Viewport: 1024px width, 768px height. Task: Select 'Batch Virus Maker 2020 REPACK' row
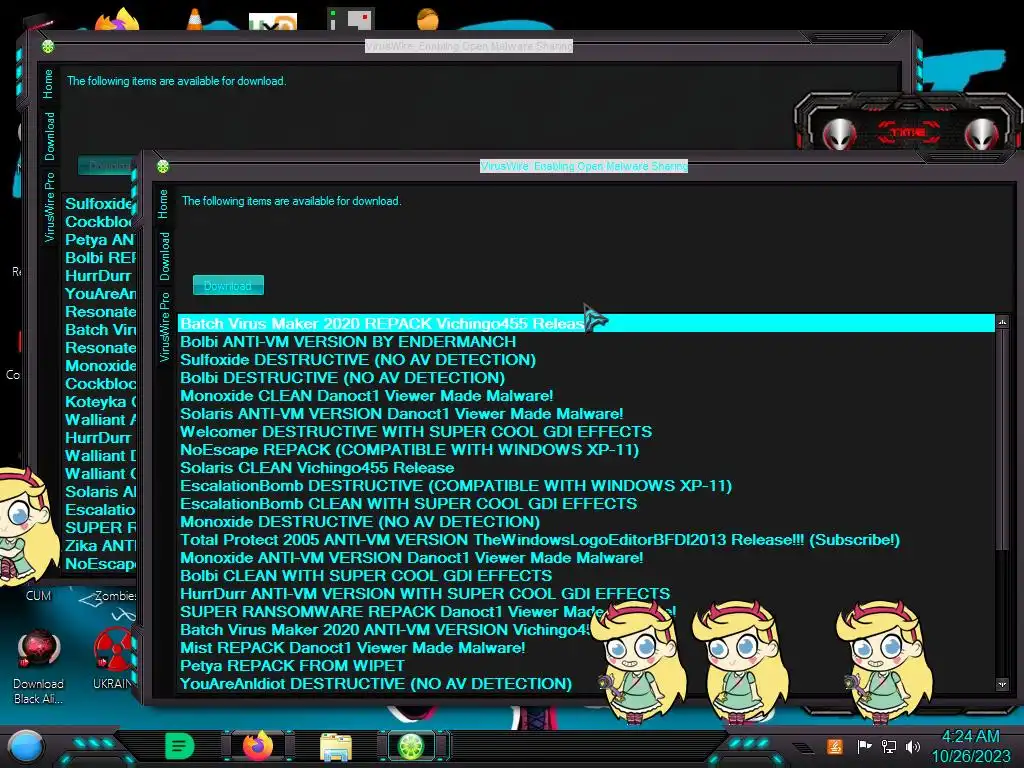[x=586, y=323]
